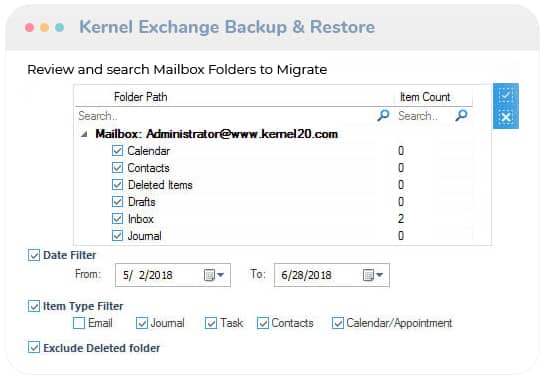
Task: Open the To date calendar icon
Action: point(368,275)
